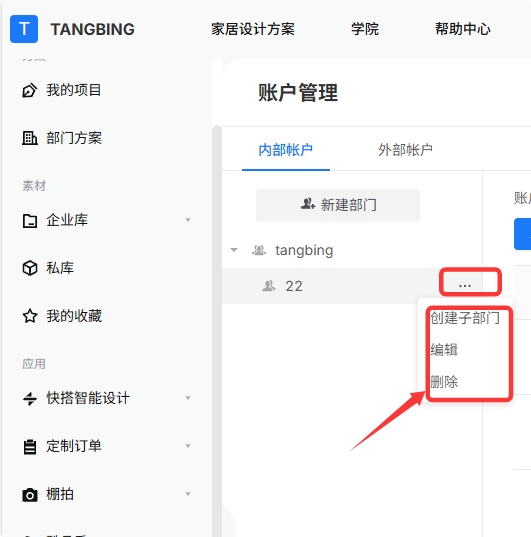Viewport: 531px width, 537px height.
Task: Switch to the 外部帐户 tab
Action: 405,150
